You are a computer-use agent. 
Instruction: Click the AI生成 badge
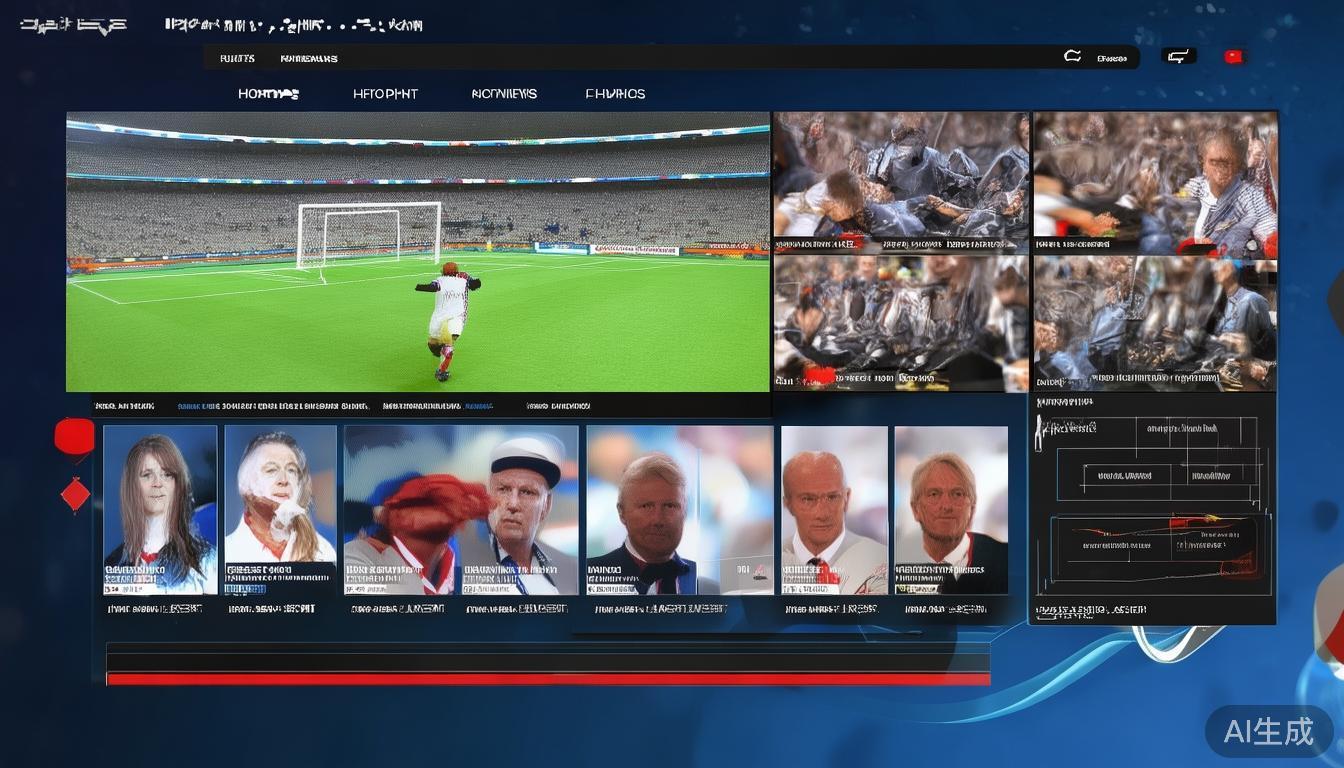click(x=1269, y=731)
